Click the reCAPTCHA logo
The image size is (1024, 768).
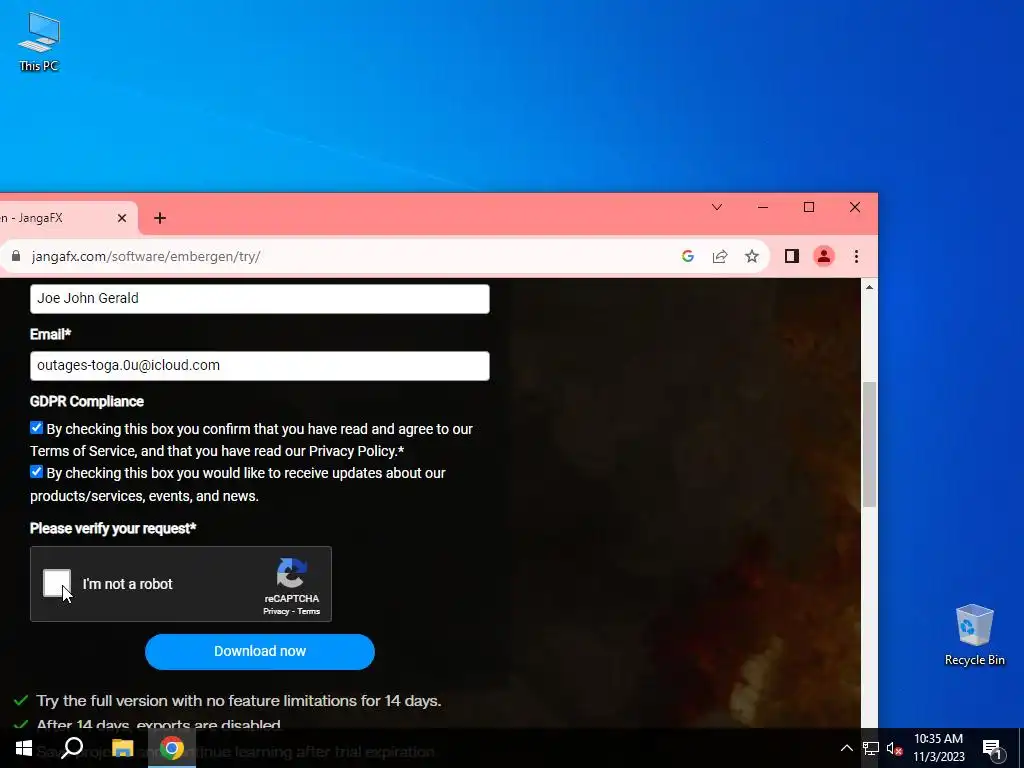tap(291, 573)
